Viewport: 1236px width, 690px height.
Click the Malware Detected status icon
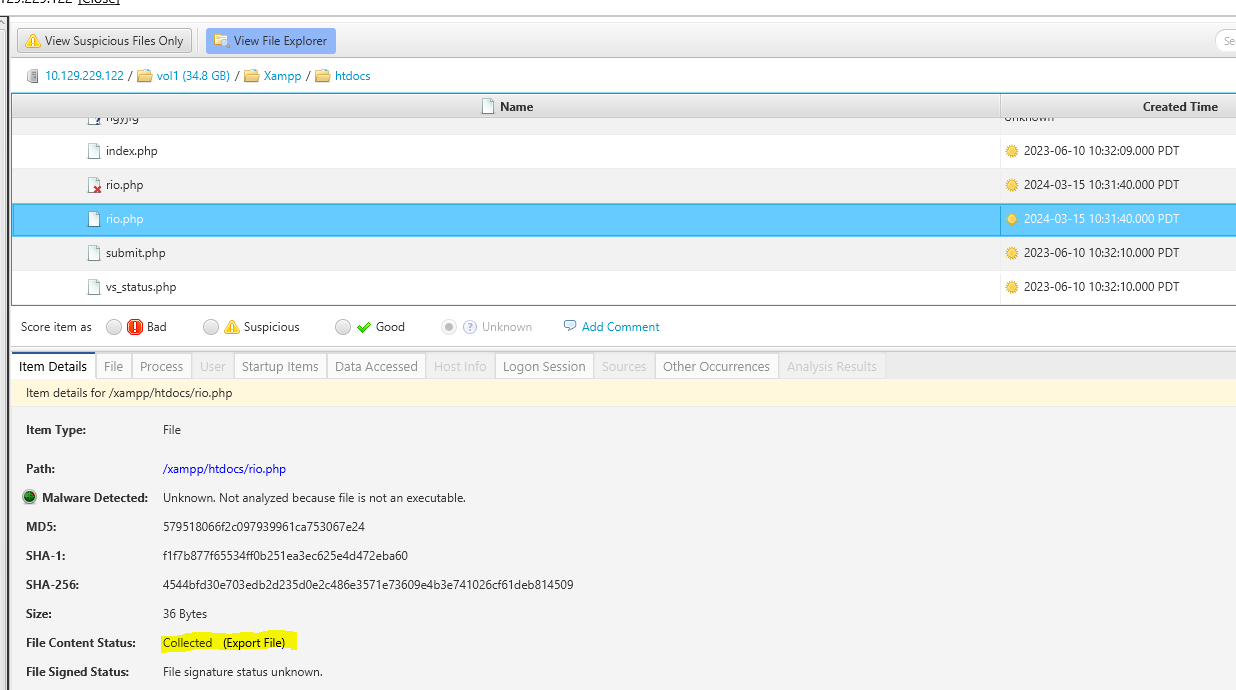point(30,497)
